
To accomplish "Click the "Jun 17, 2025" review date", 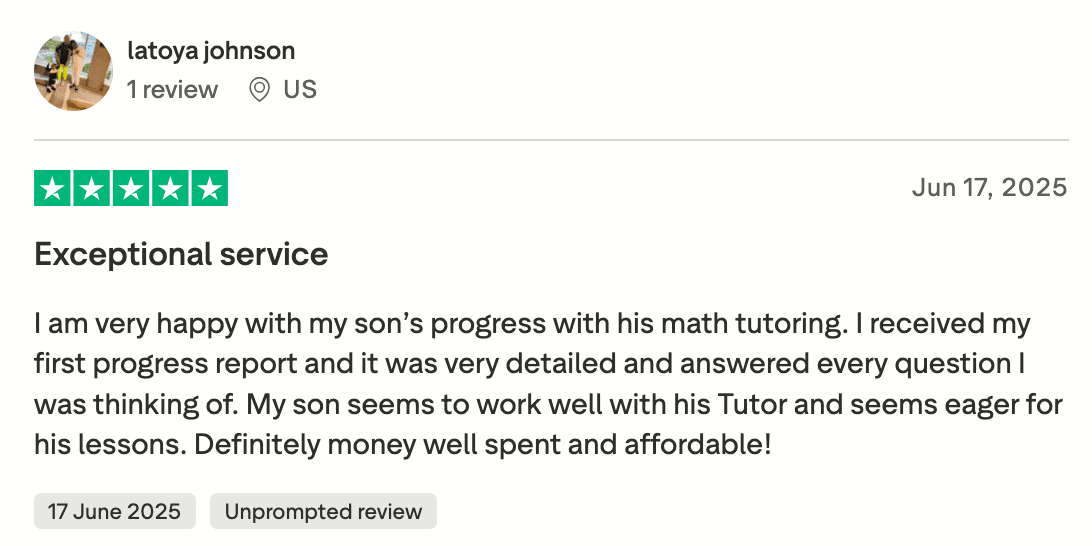I will pyautogui.click(x=989, y=188).
